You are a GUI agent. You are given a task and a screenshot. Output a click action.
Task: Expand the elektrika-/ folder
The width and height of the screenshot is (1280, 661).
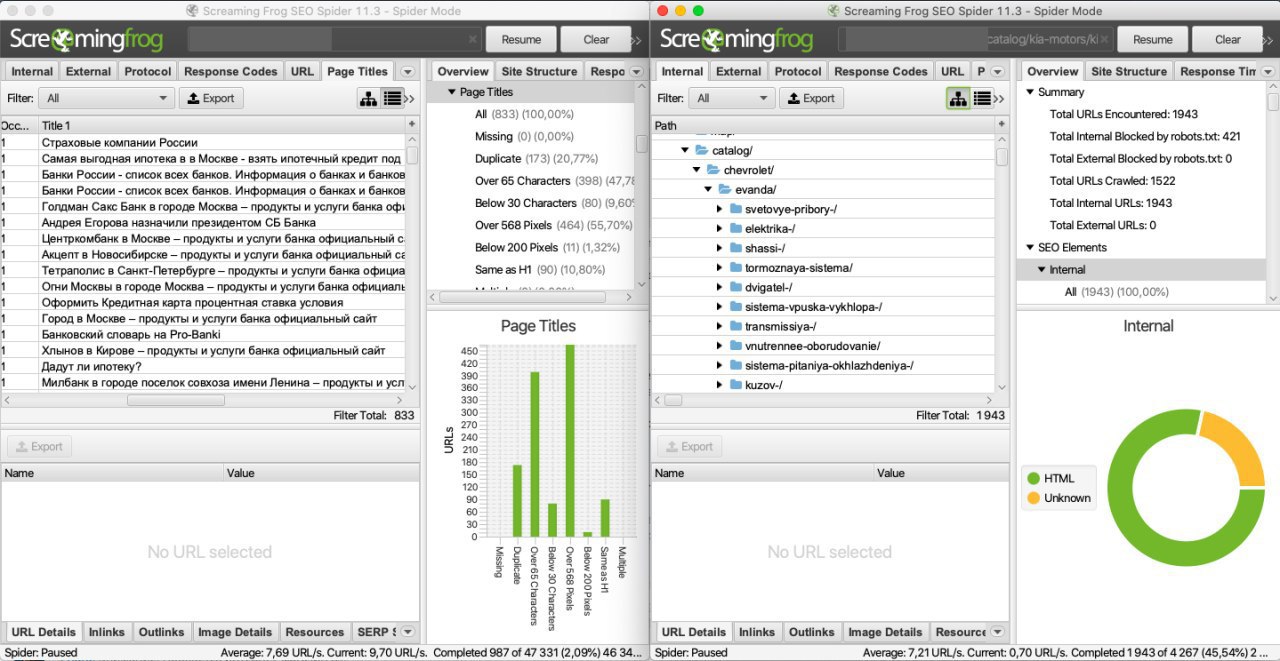point(720,229)
